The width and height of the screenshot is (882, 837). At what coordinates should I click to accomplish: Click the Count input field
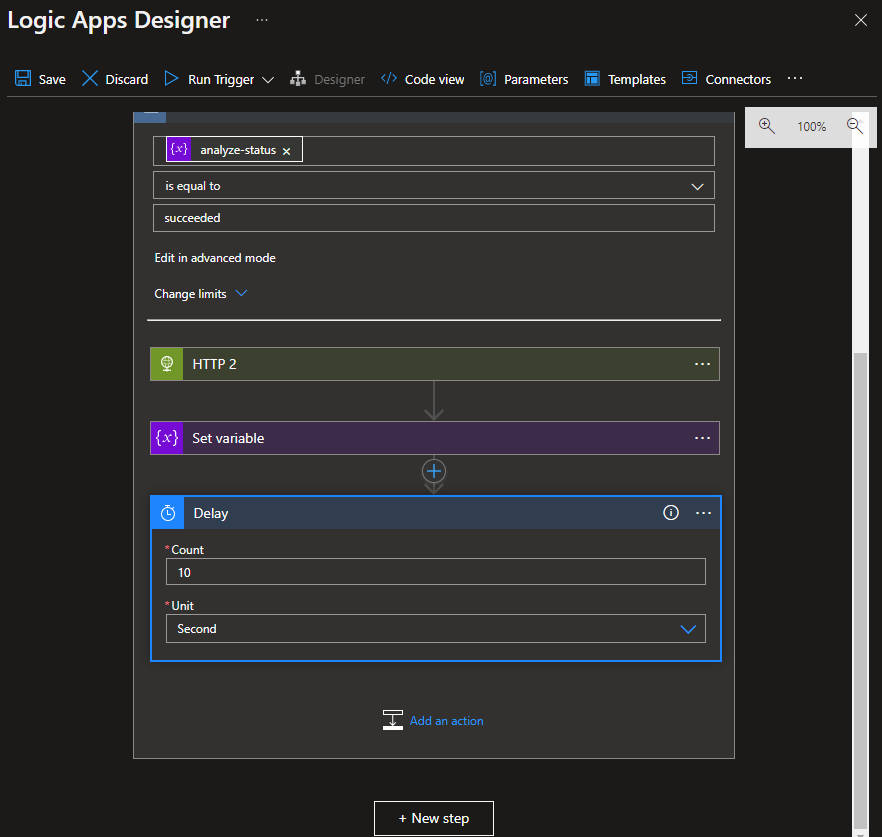pyautogui.click(x=435, y=572)
